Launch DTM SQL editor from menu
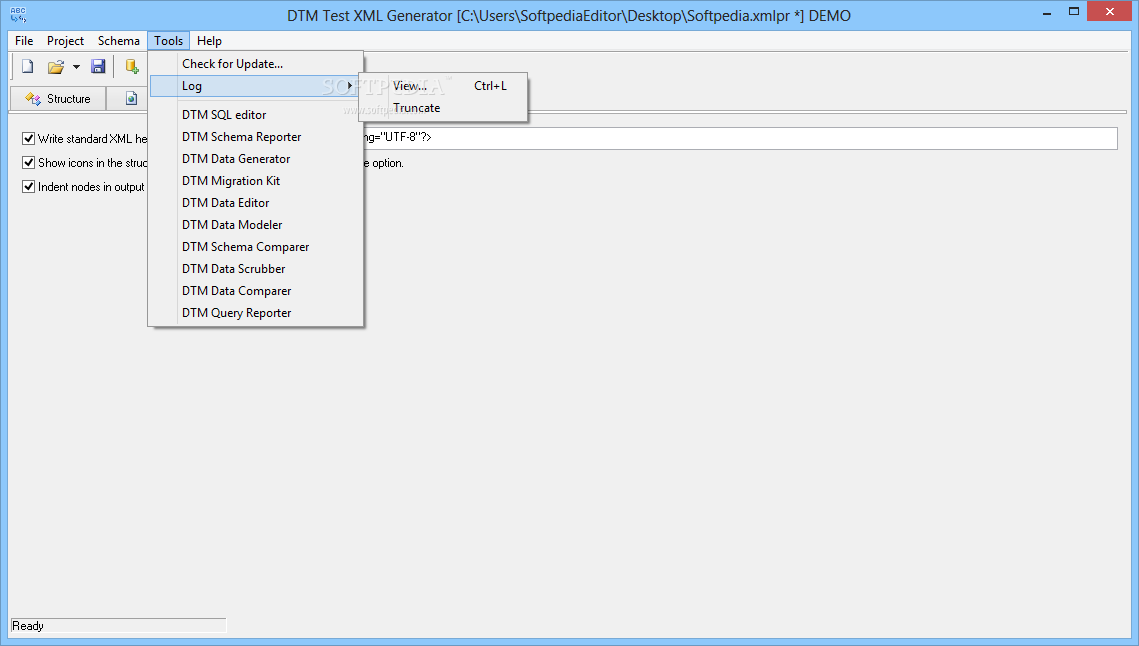Image resolution: width=1139 pixels, height=646 pixels. click(256, 115)
